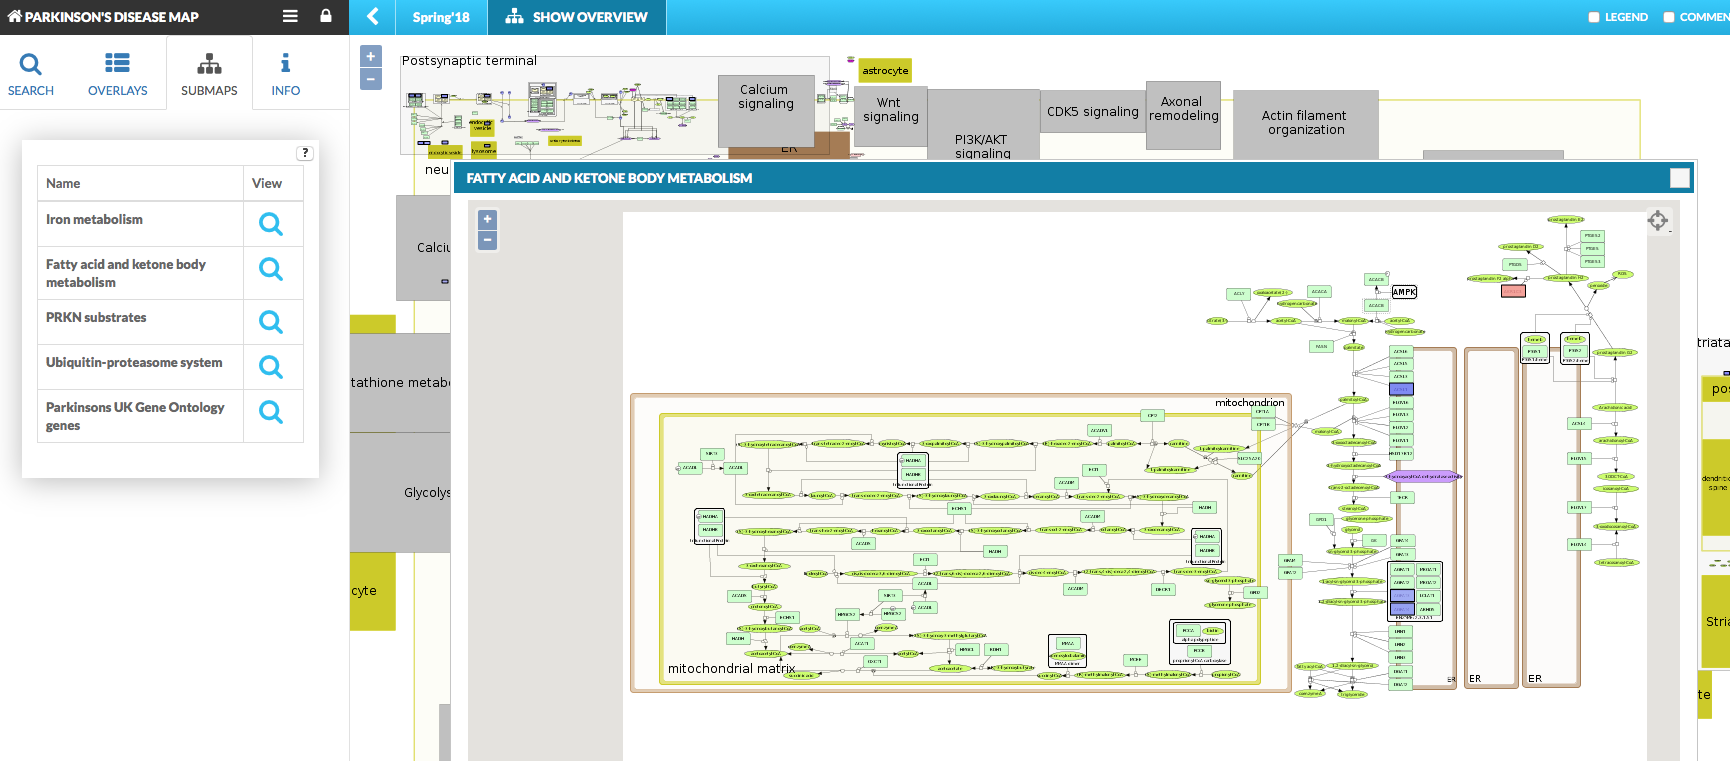
Task: View the Iron metabolism submap
Action: (x=271, y=224)
